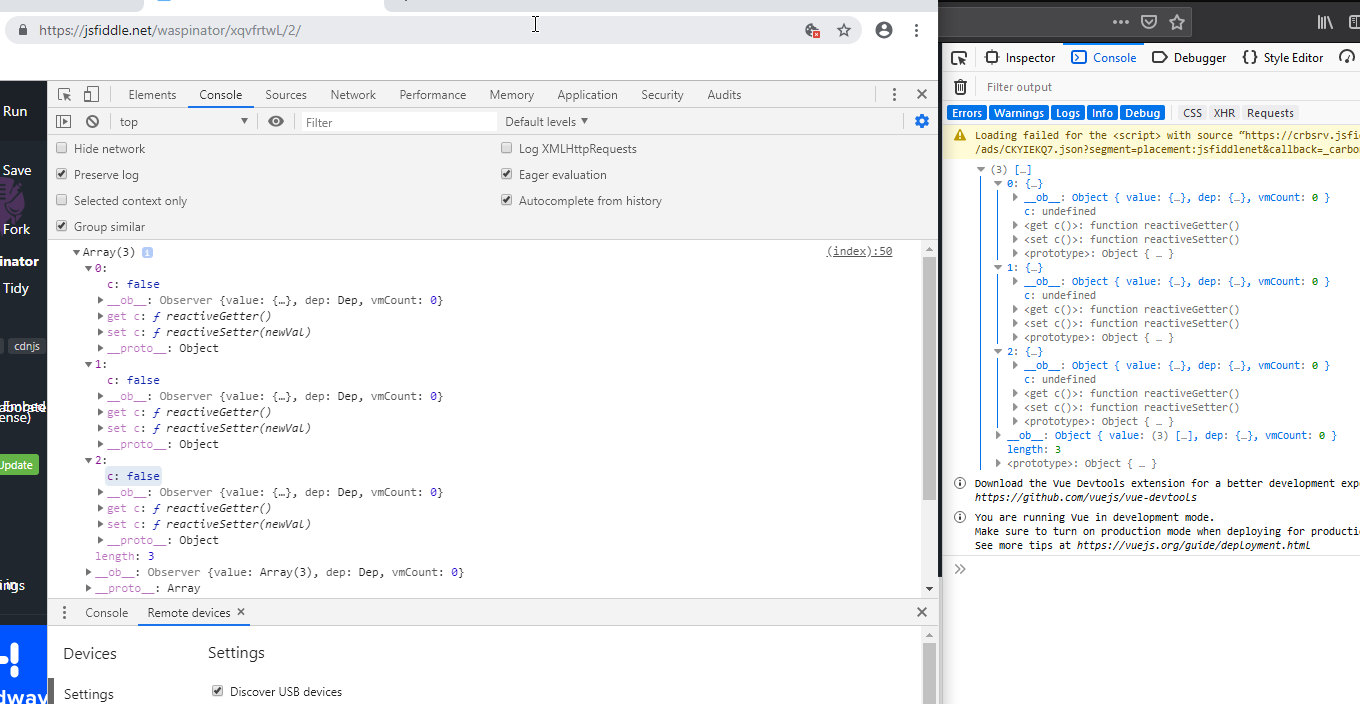Image resolution: width=1360 pixels, height=704 pixels.
Task: Close the bottom drawer panel
Action: [x=922, y=612]
